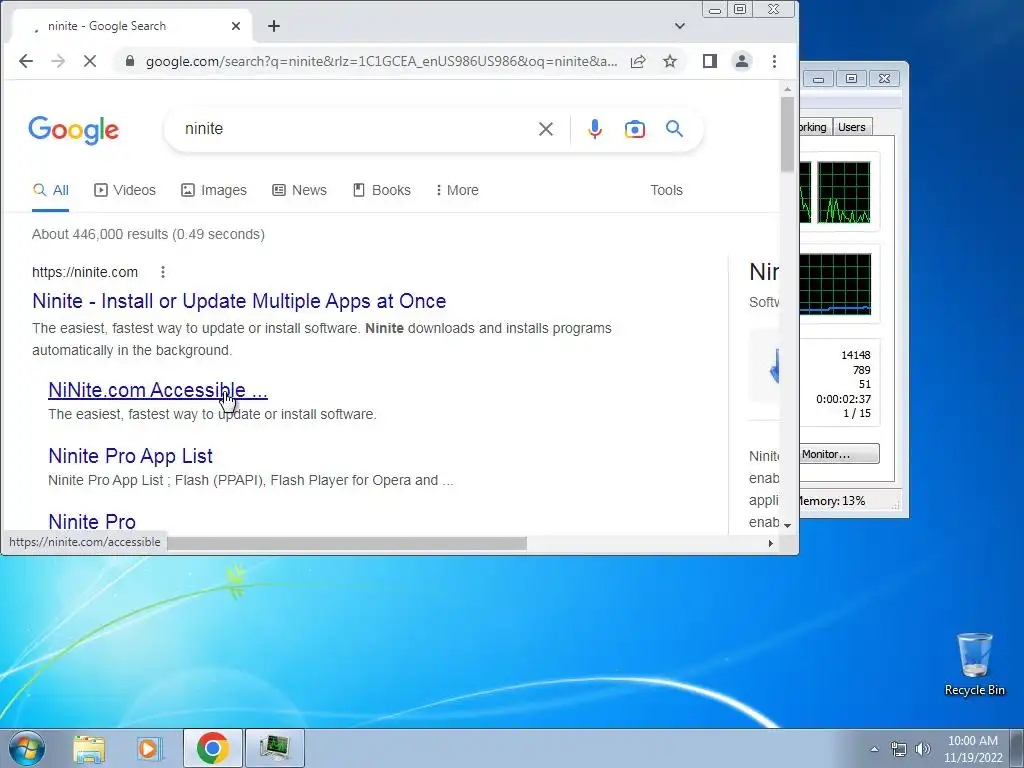Viewport: 1024px width, 768px height.
Task: Click the up time value 0:00:02:37
Action: point(843,398)
